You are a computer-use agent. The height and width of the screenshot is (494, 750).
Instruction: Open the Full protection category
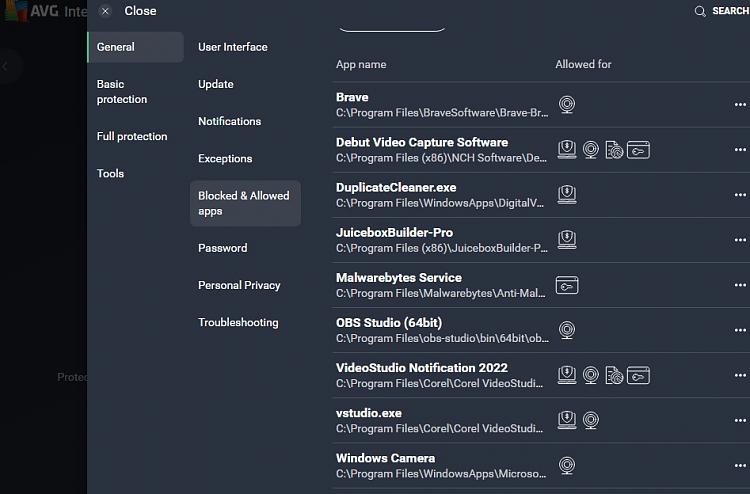point(132,136)
